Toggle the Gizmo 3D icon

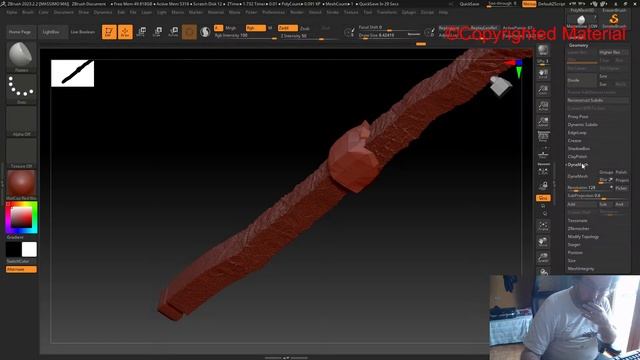coord(189,32)
